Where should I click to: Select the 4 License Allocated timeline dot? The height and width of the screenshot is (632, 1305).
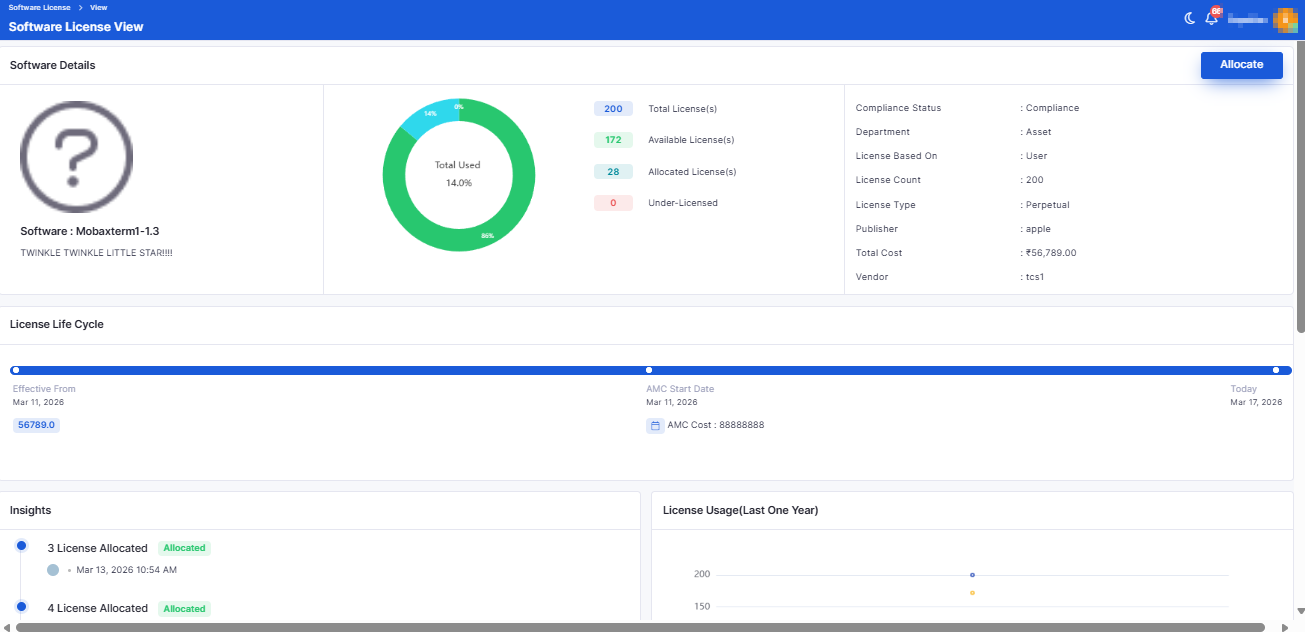coord(21,606)
